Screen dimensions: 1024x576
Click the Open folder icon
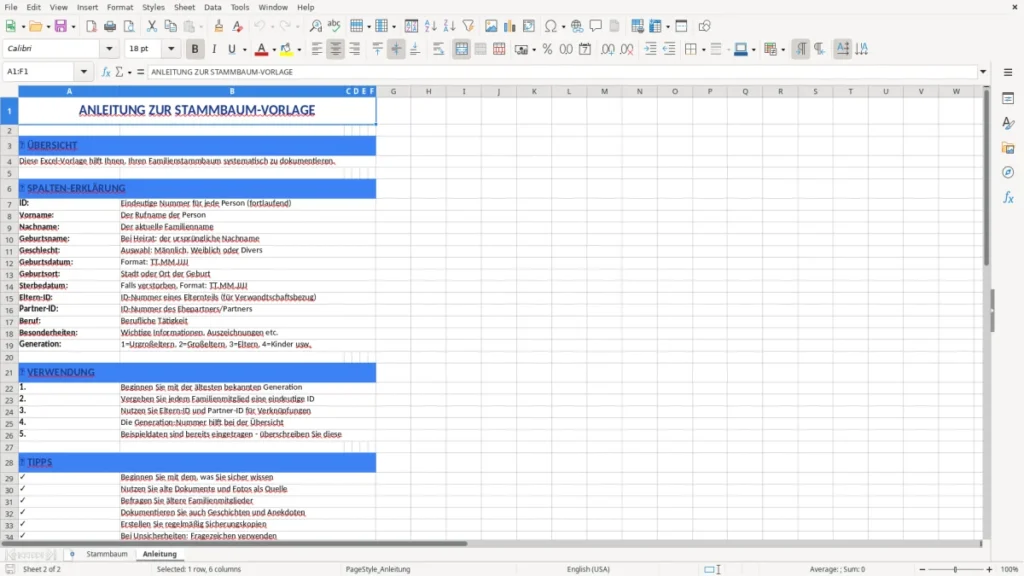35,26
